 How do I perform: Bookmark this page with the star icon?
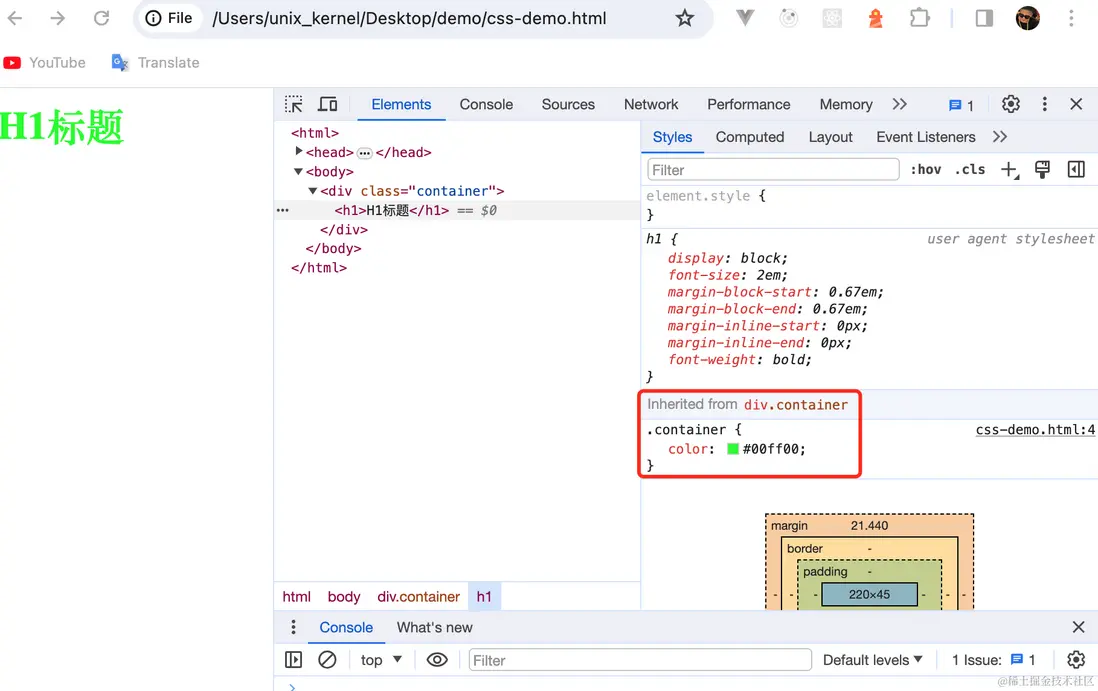click(x=684, y=18)
